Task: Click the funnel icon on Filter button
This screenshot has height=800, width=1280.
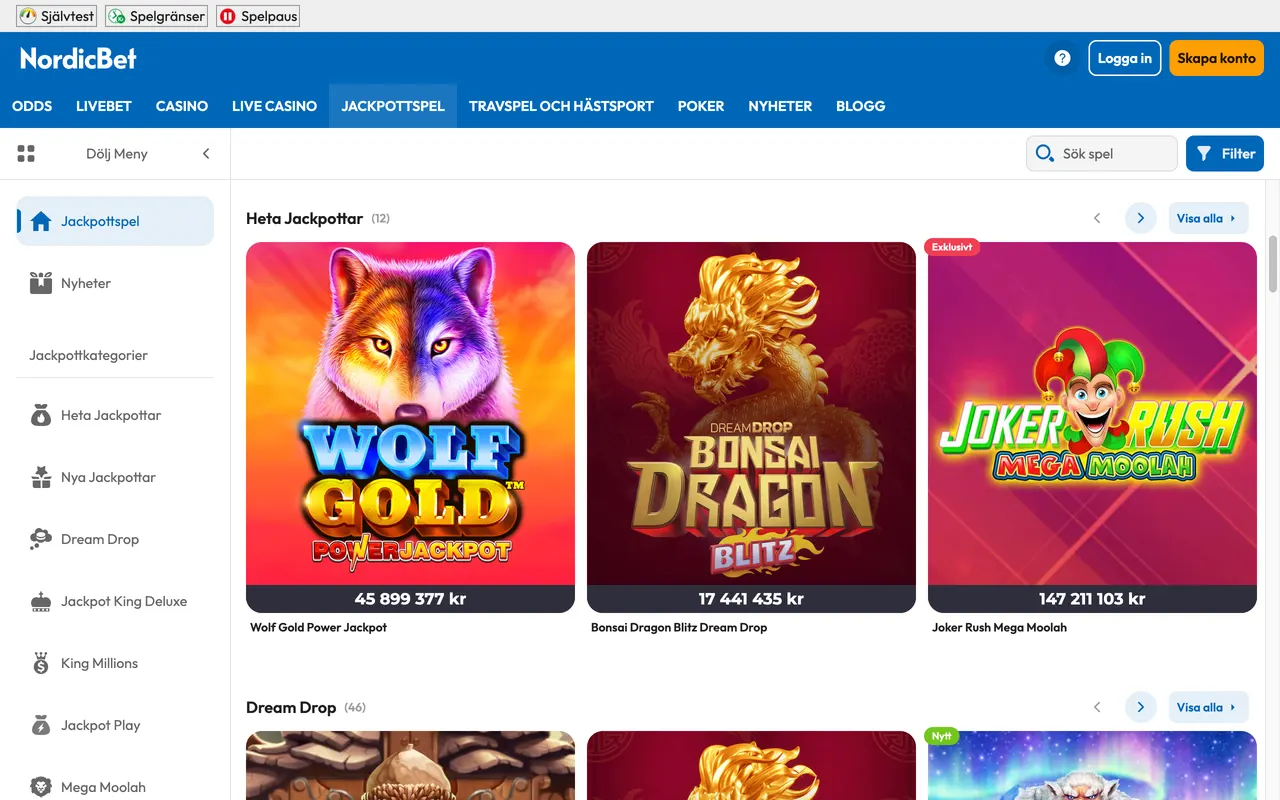Action: click(x=1204, y=153)
